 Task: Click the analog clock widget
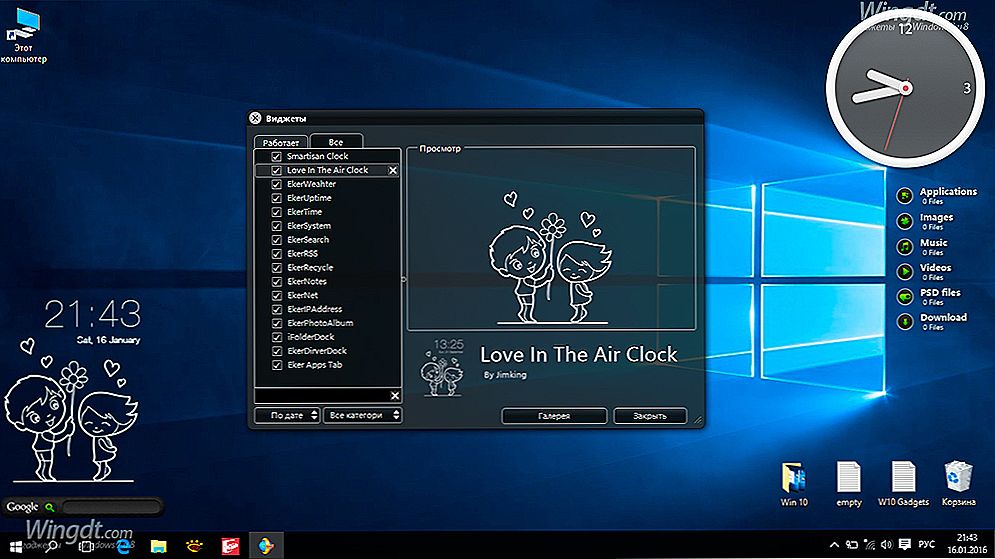point(906,89)
